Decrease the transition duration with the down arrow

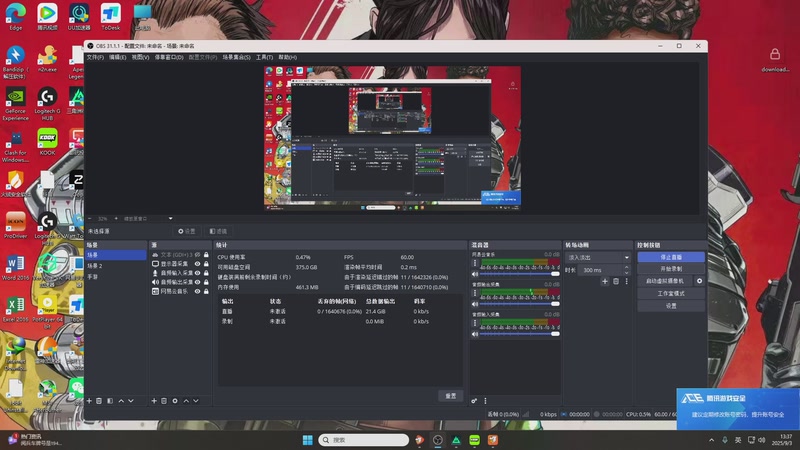pyautogui.click(x=627, y=273)
